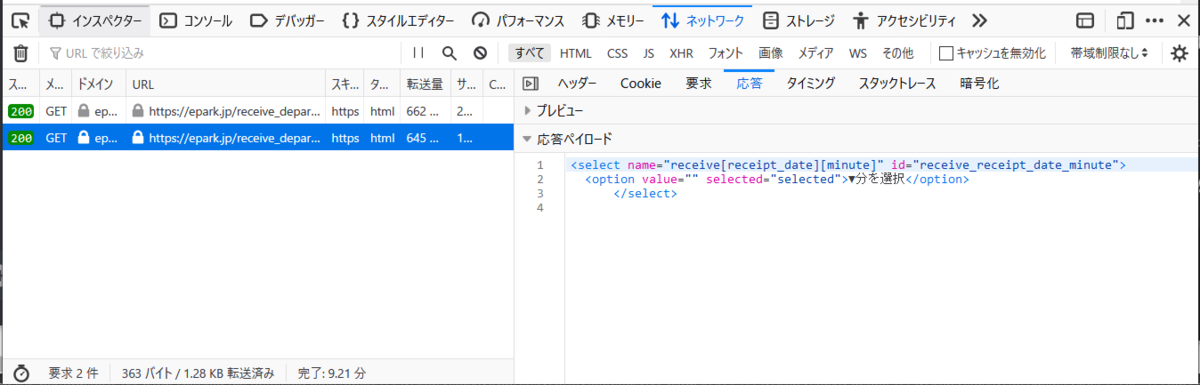Select the ネットワーク tab
The width and height of the screenshot is (1200, 385).
[x=702, y=20]
